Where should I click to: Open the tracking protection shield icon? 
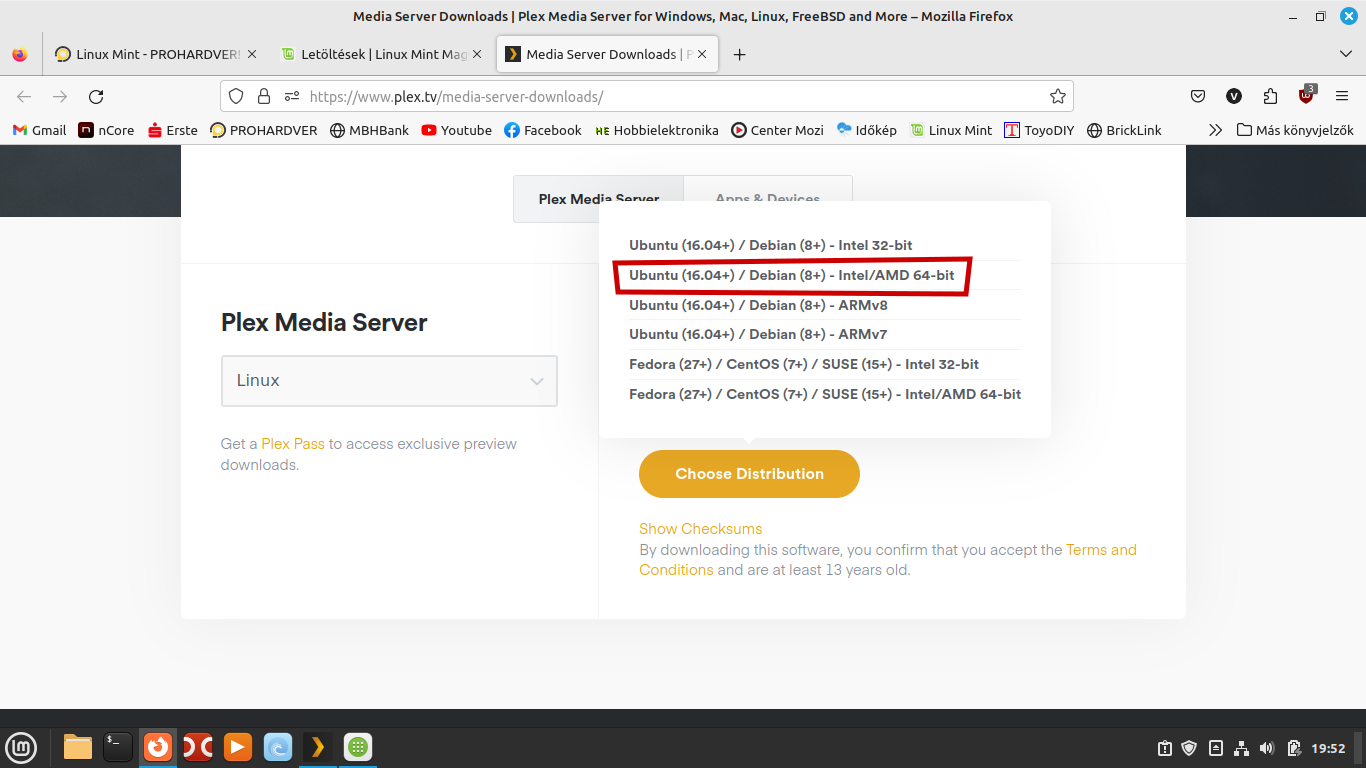(x=236, y=97)
